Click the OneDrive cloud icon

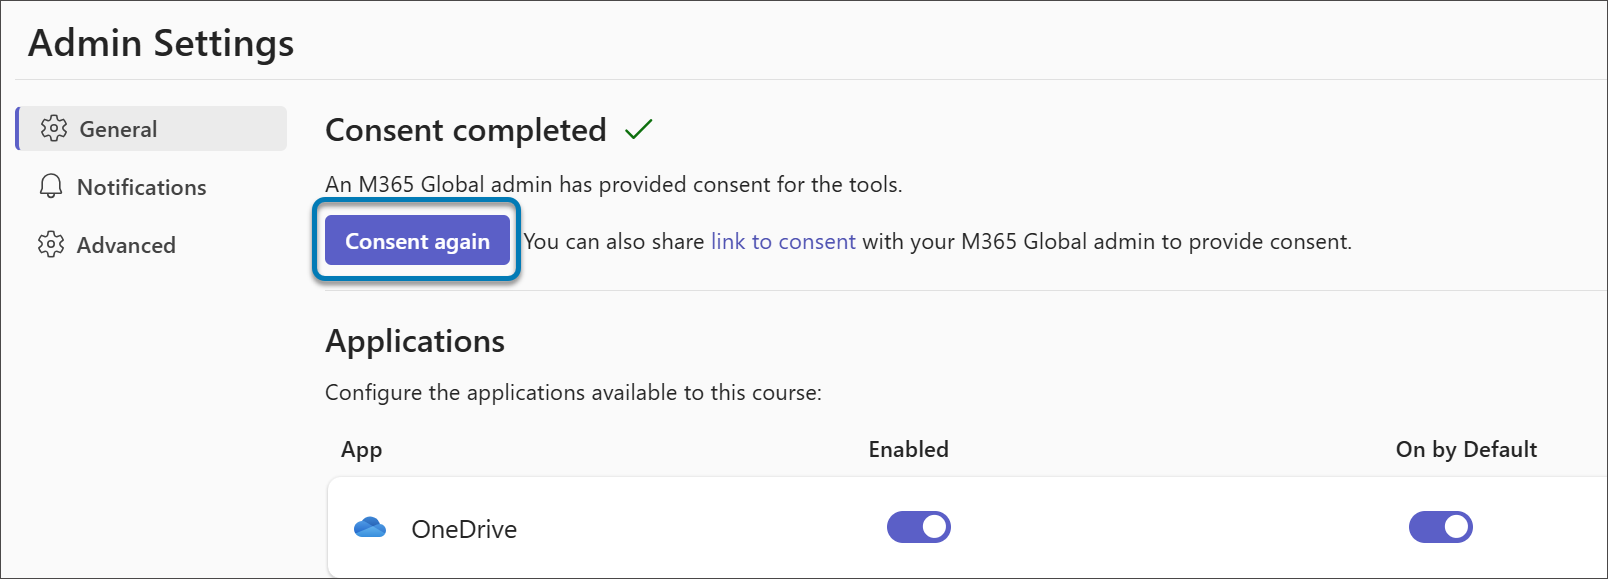pos(370,528)
